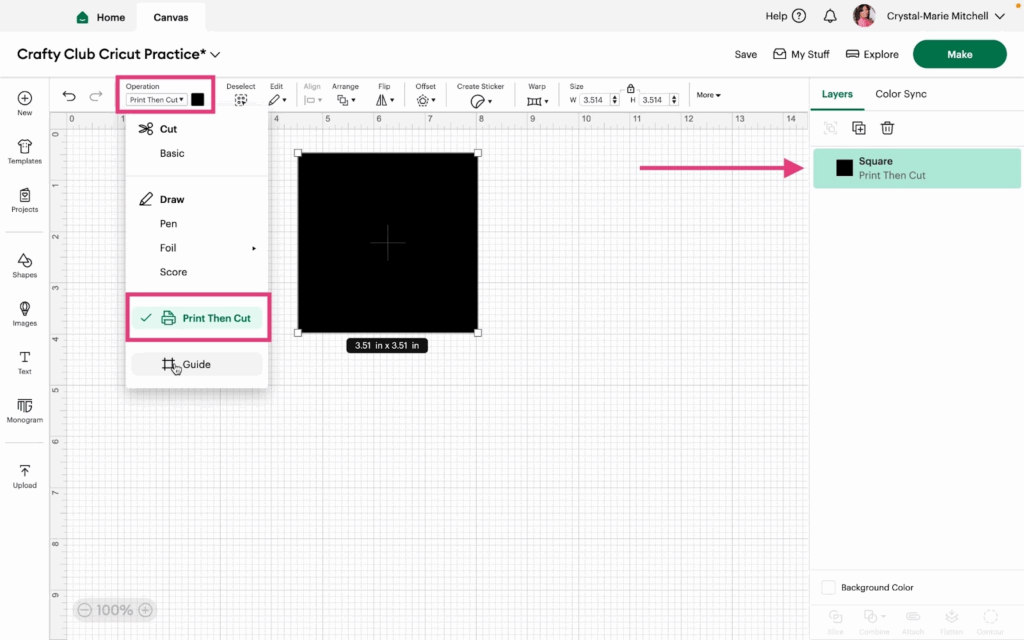Open the Edit pencil tool

tap(277, 100)
